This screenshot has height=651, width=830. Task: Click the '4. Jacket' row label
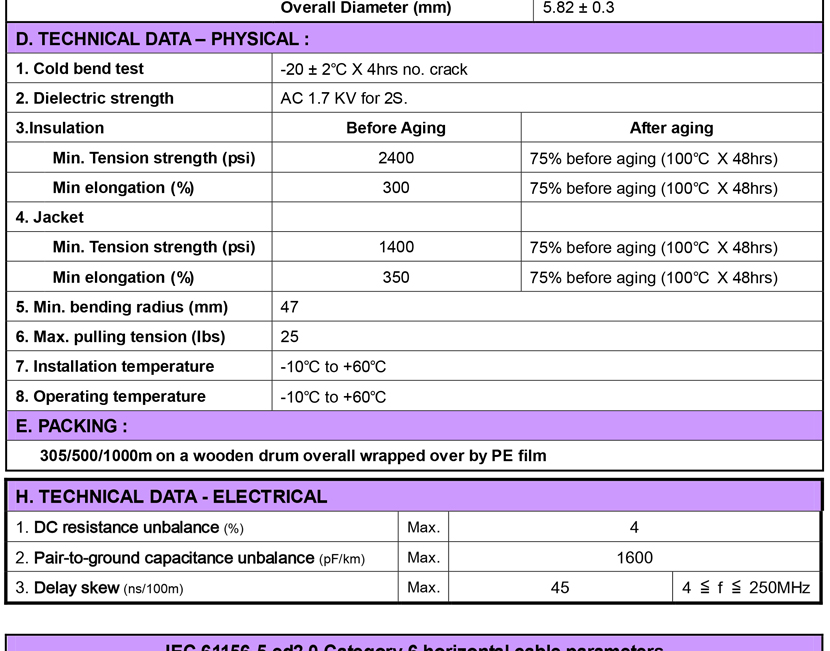[x=50, y=217]
